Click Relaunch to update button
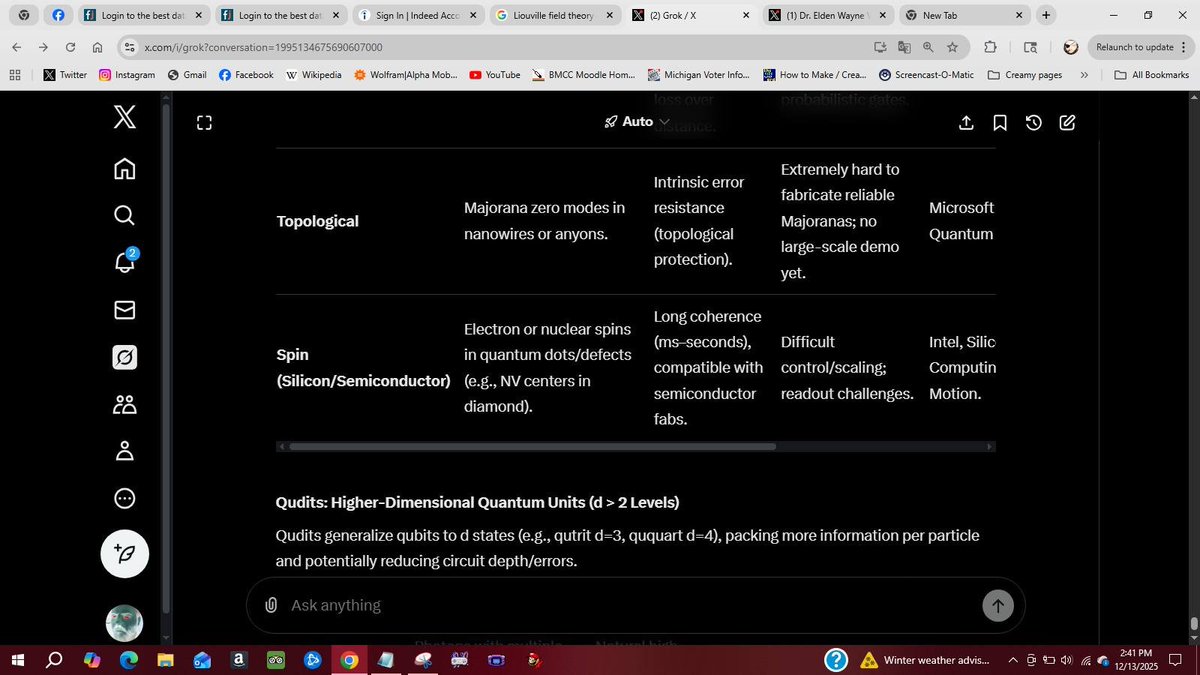This screenshot has width=1200, height=675. 1134,47
